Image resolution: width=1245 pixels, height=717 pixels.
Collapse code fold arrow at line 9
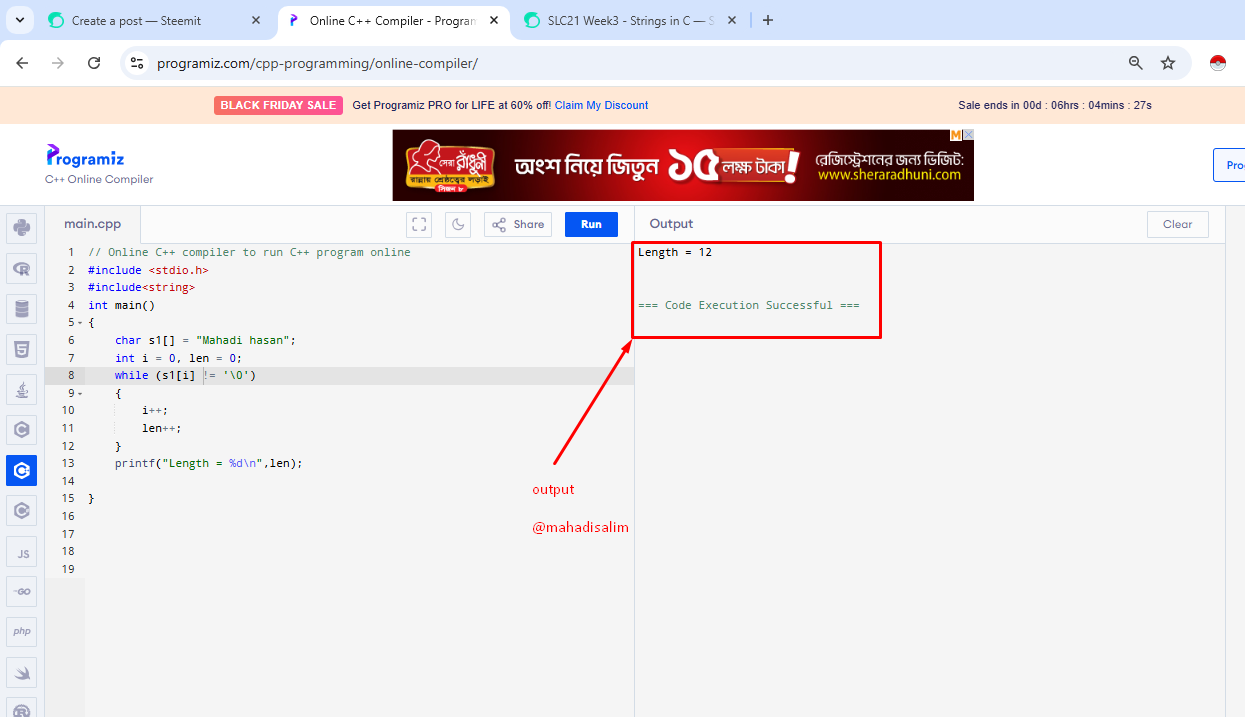[x=80, y=393]
